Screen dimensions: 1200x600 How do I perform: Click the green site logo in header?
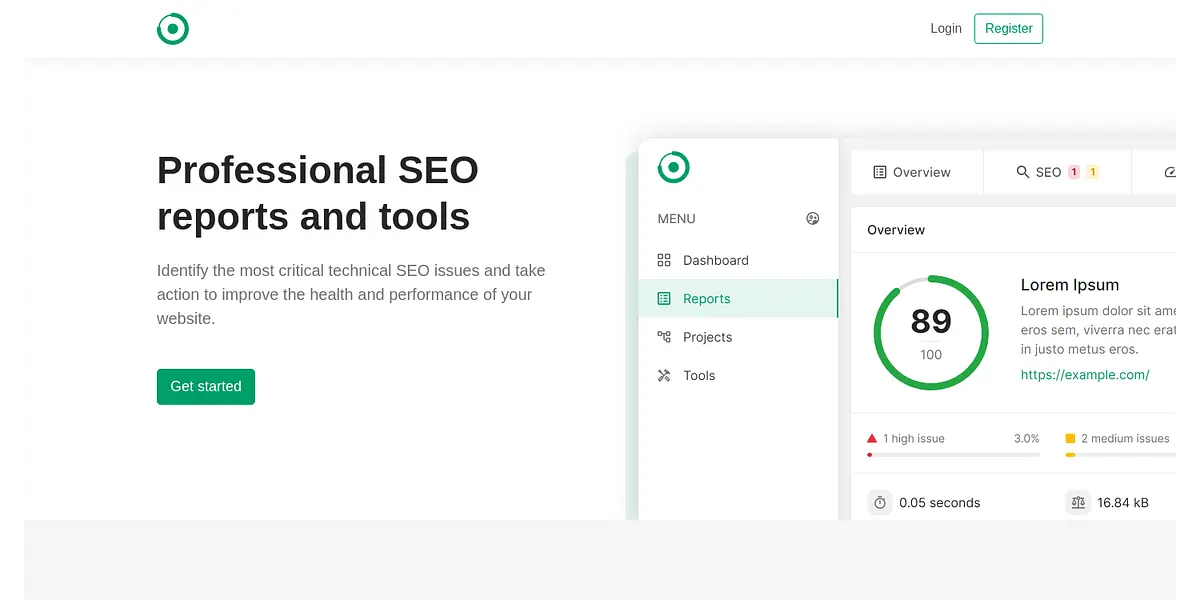tap(173, 29)
